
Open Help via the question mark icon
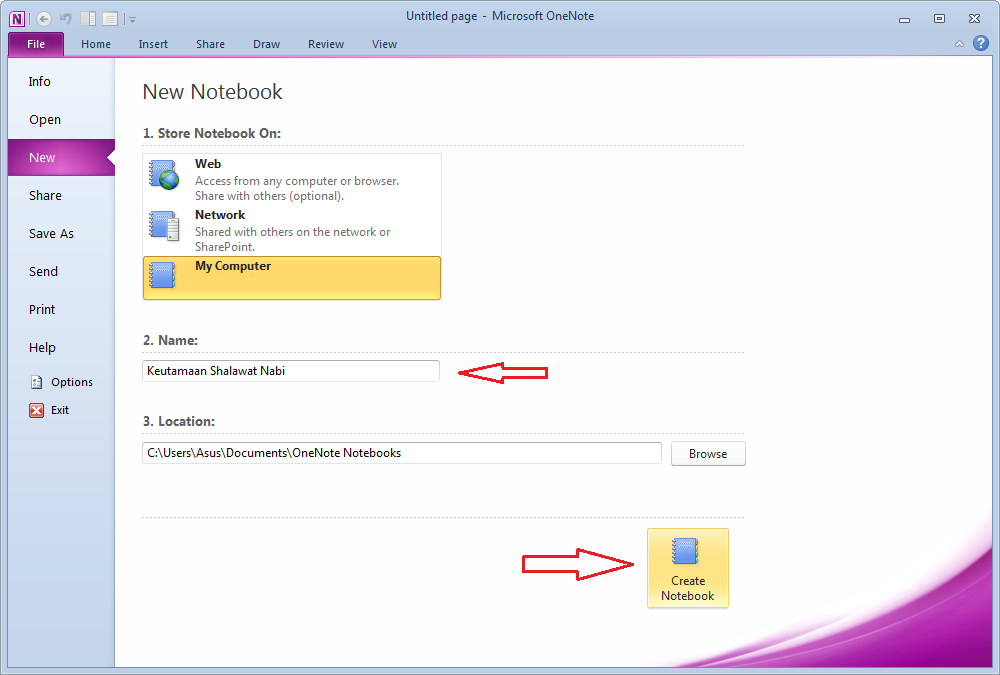point(981,43)
